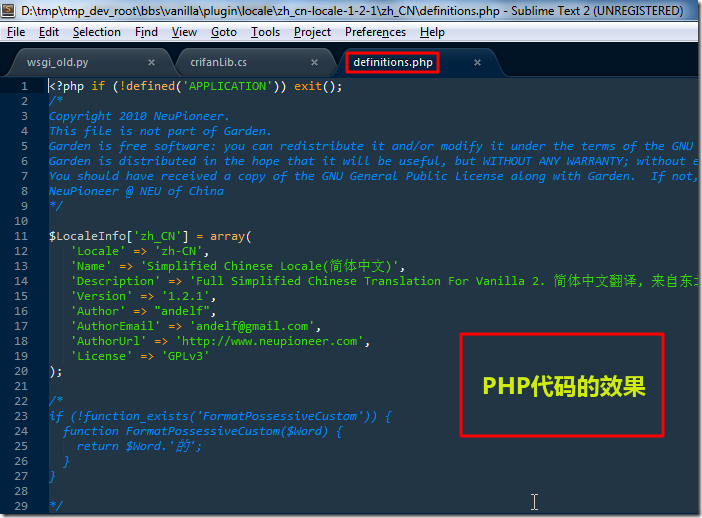702x518 pixels.
Task: Open the View menu
Action: tap(184, 32)
